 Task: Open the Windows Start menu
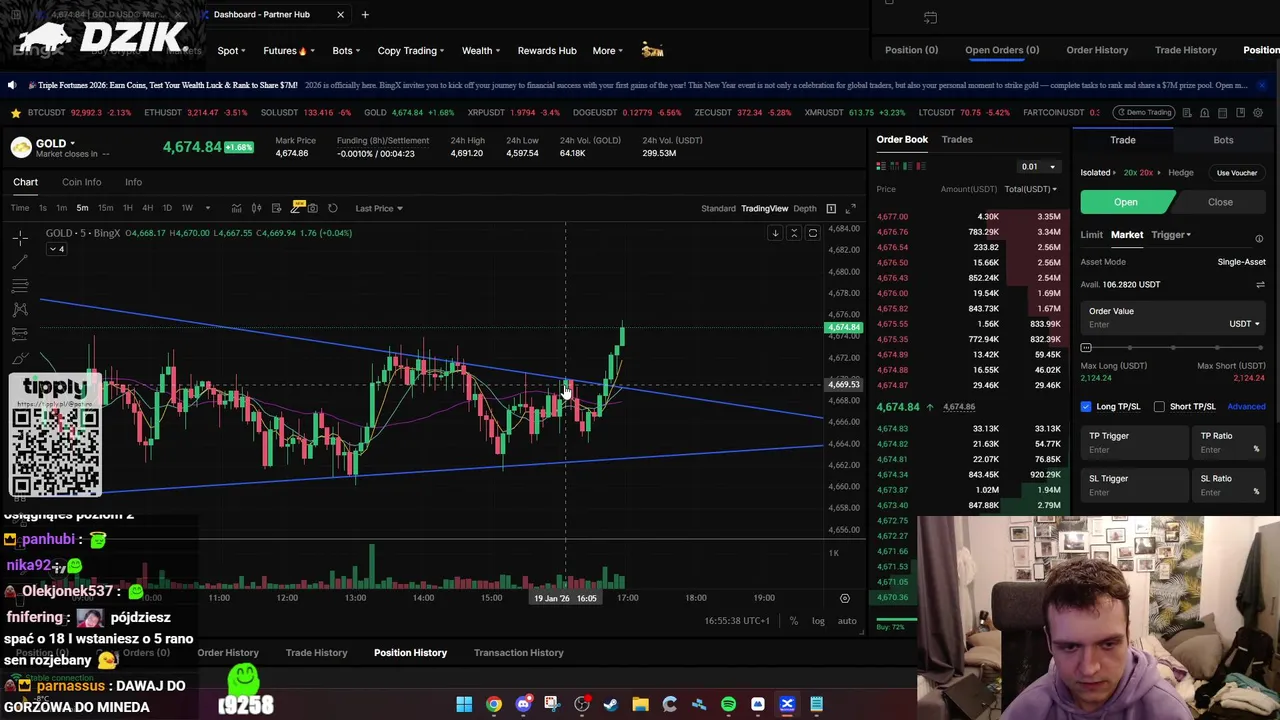464,704
